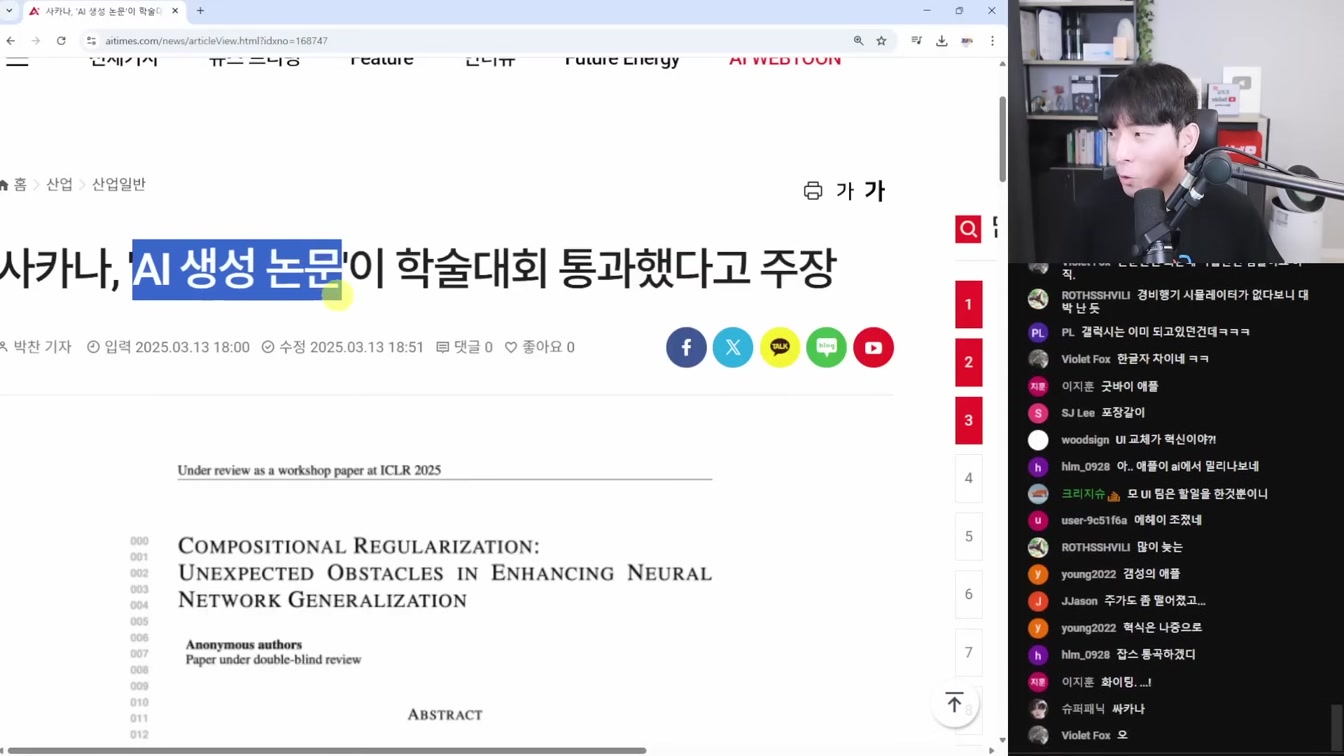Open the hamburger site menu
This screenshot has width=1344, height=756.
pos(17,62)
